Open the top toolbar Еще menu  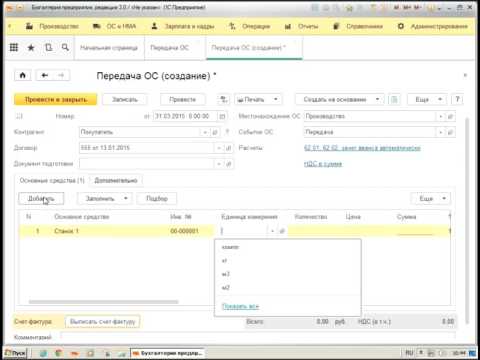pyautogui.click(x=428, y=99)
